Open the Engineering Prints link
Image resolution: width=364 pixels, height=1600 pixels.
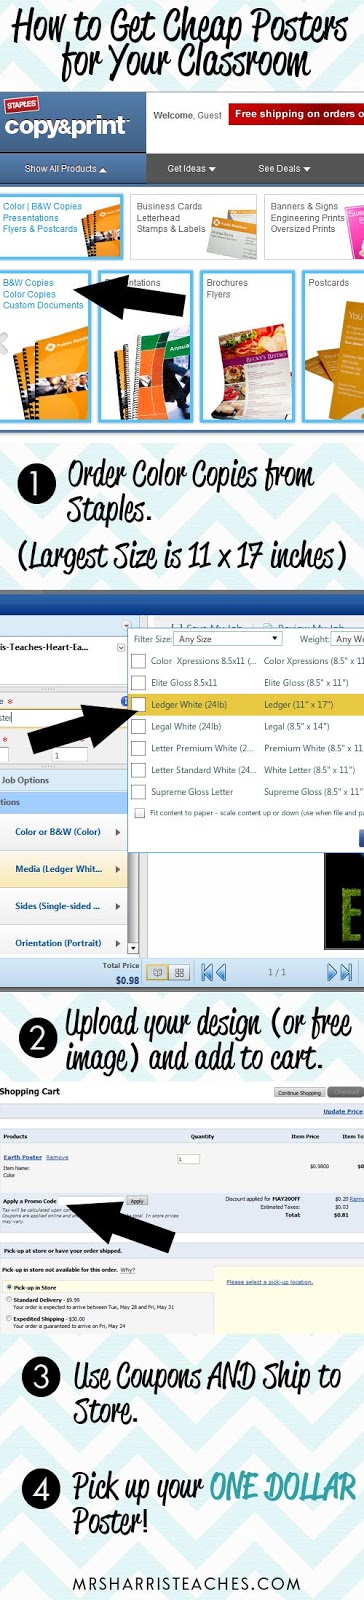pos(307,218)
